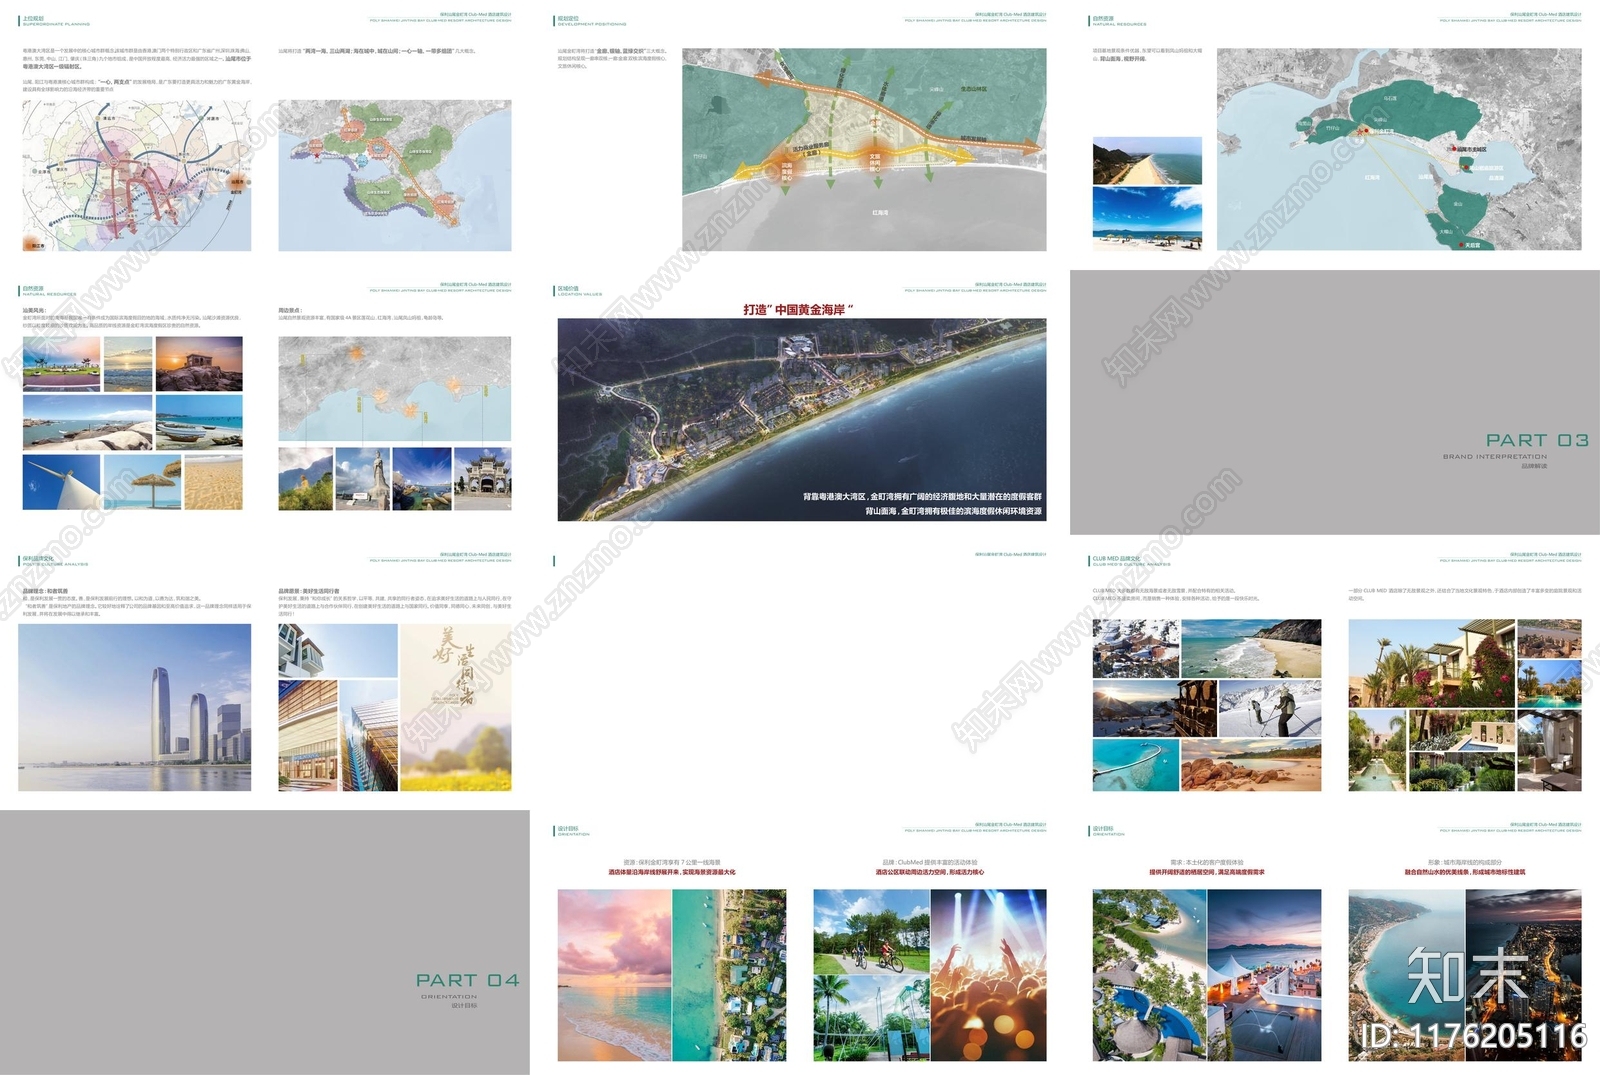Screen dimensions: 1600x1075
Task: Click the ORIENTATION subtitle under PART 04
Action: (449, 997)
